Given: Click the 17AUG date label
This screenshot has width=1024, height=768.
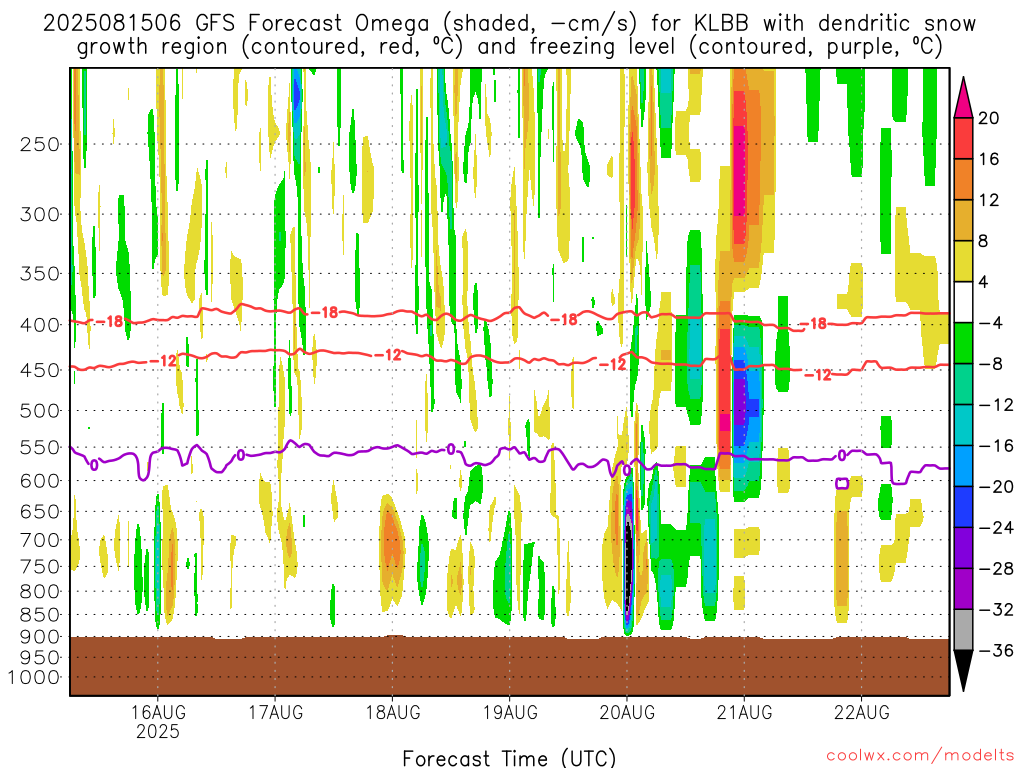Looking at the screenshot, I should tap(276, 712).
